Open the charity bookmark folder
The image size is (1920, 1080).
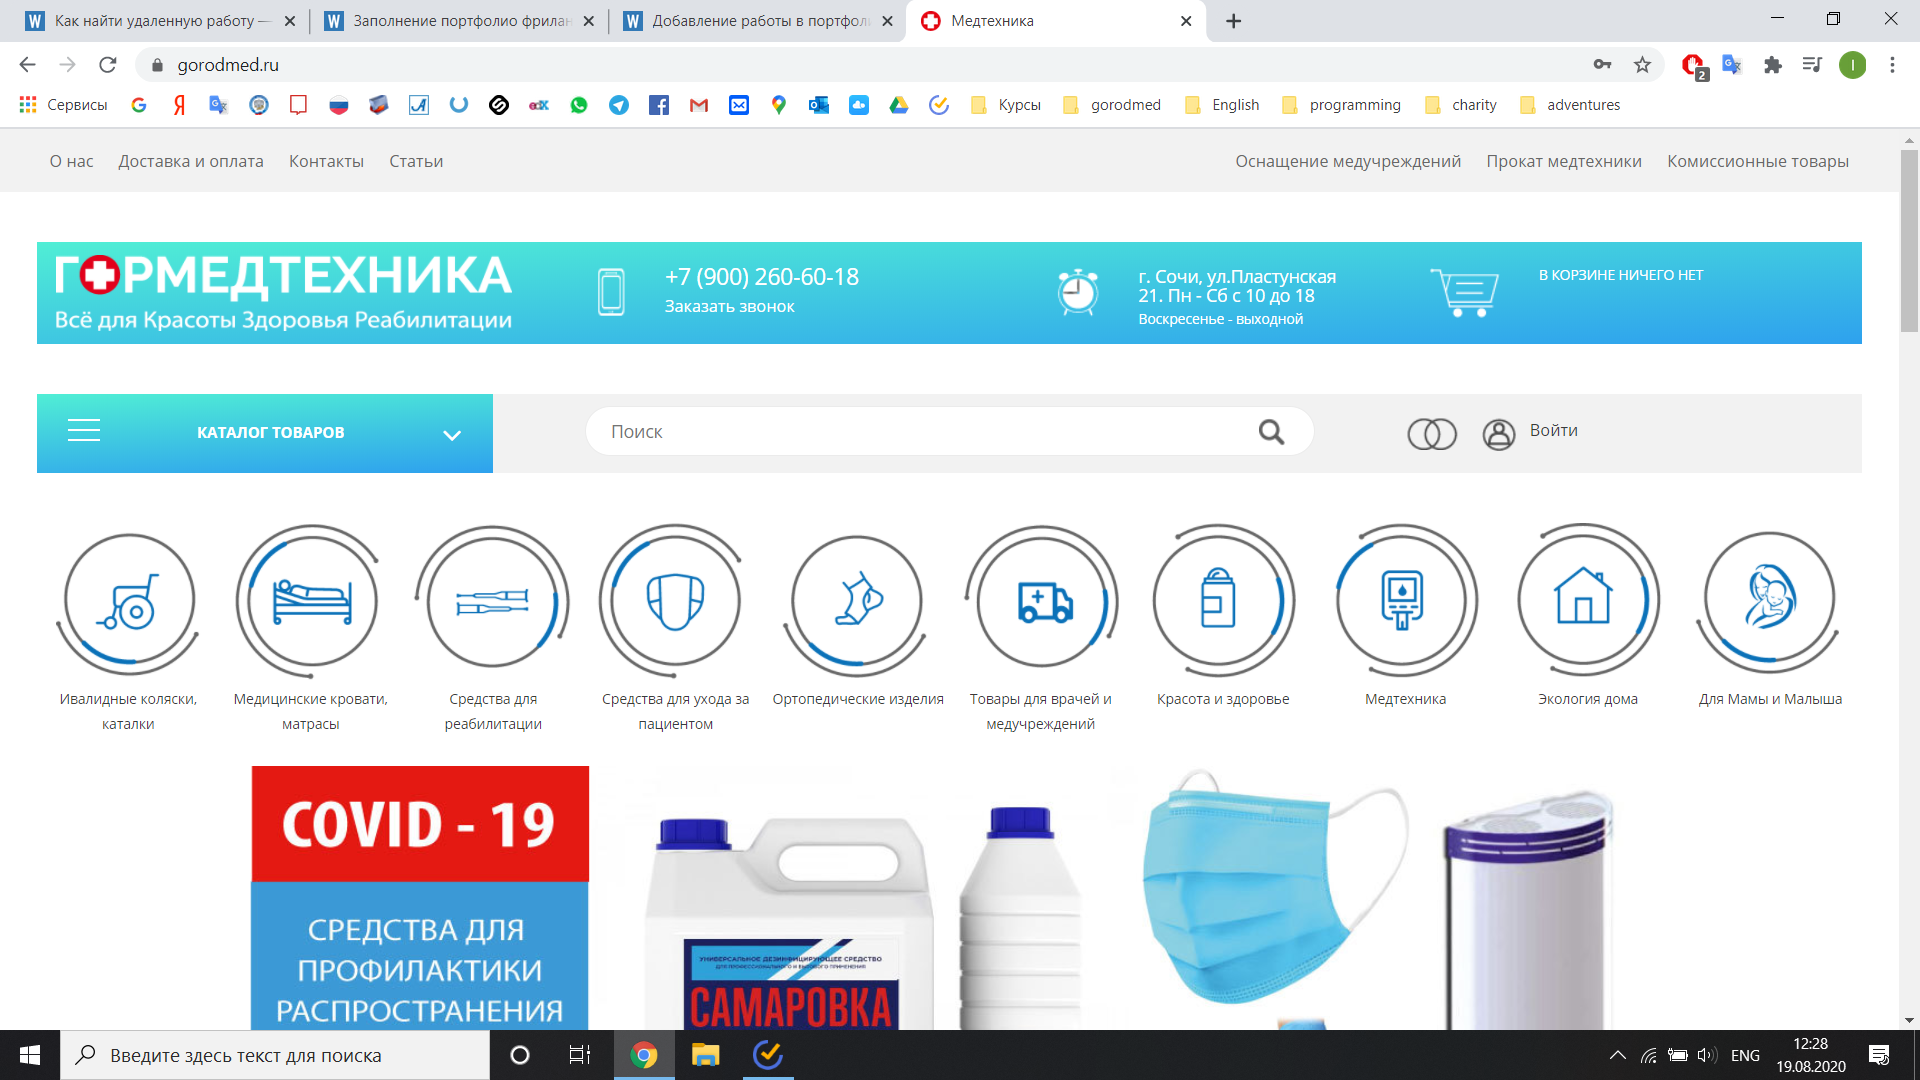tap(1461, 105)
